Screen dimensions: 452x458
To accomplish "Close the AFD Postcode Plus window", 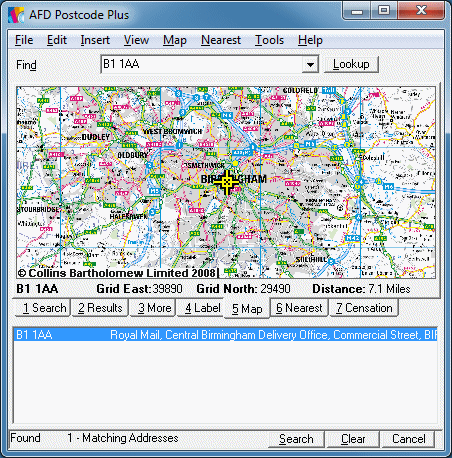I will click(421, 11).
